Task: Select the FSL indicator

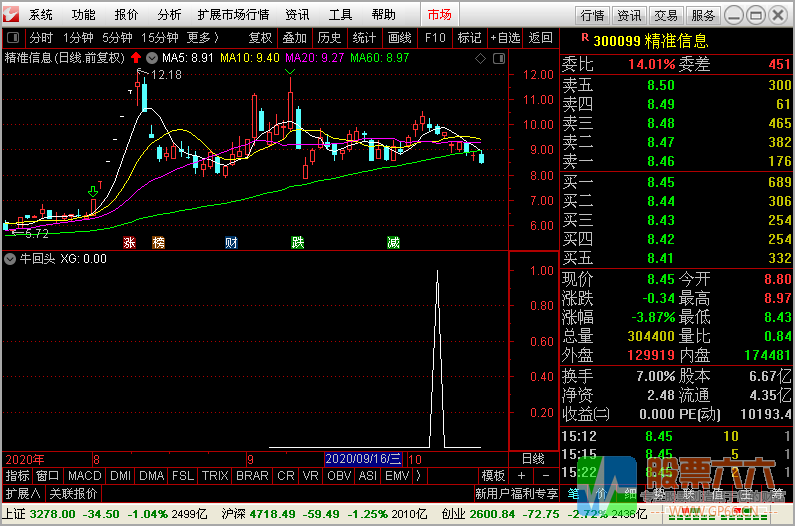Action: (183, 476)
